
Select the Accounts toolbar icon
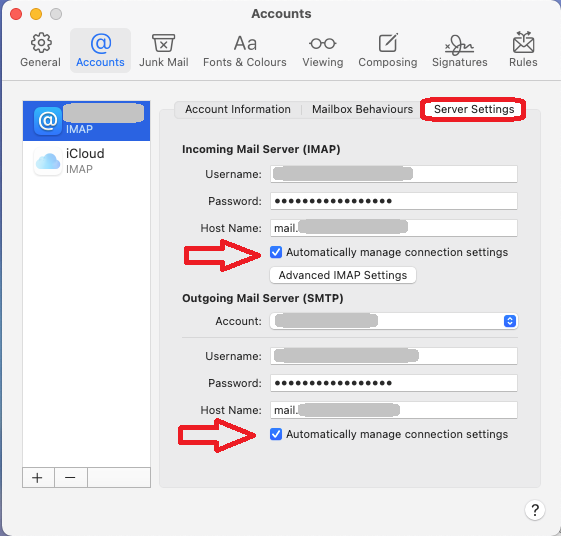pyautogui.click(x=100, y=50)
